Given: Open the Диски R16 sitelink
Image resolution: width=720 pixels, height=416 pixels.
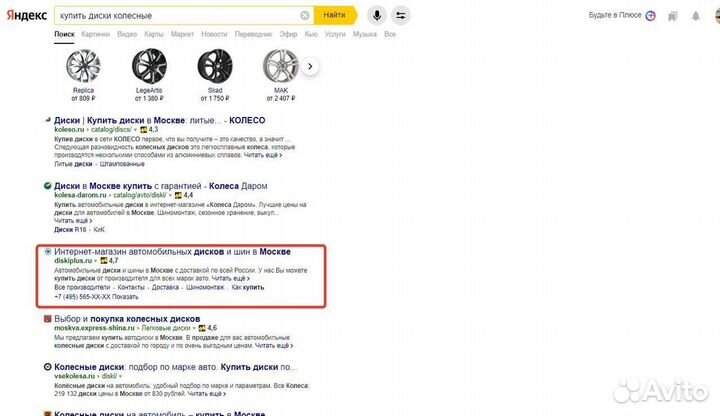Looking at the screenshot, I should 70,230.
